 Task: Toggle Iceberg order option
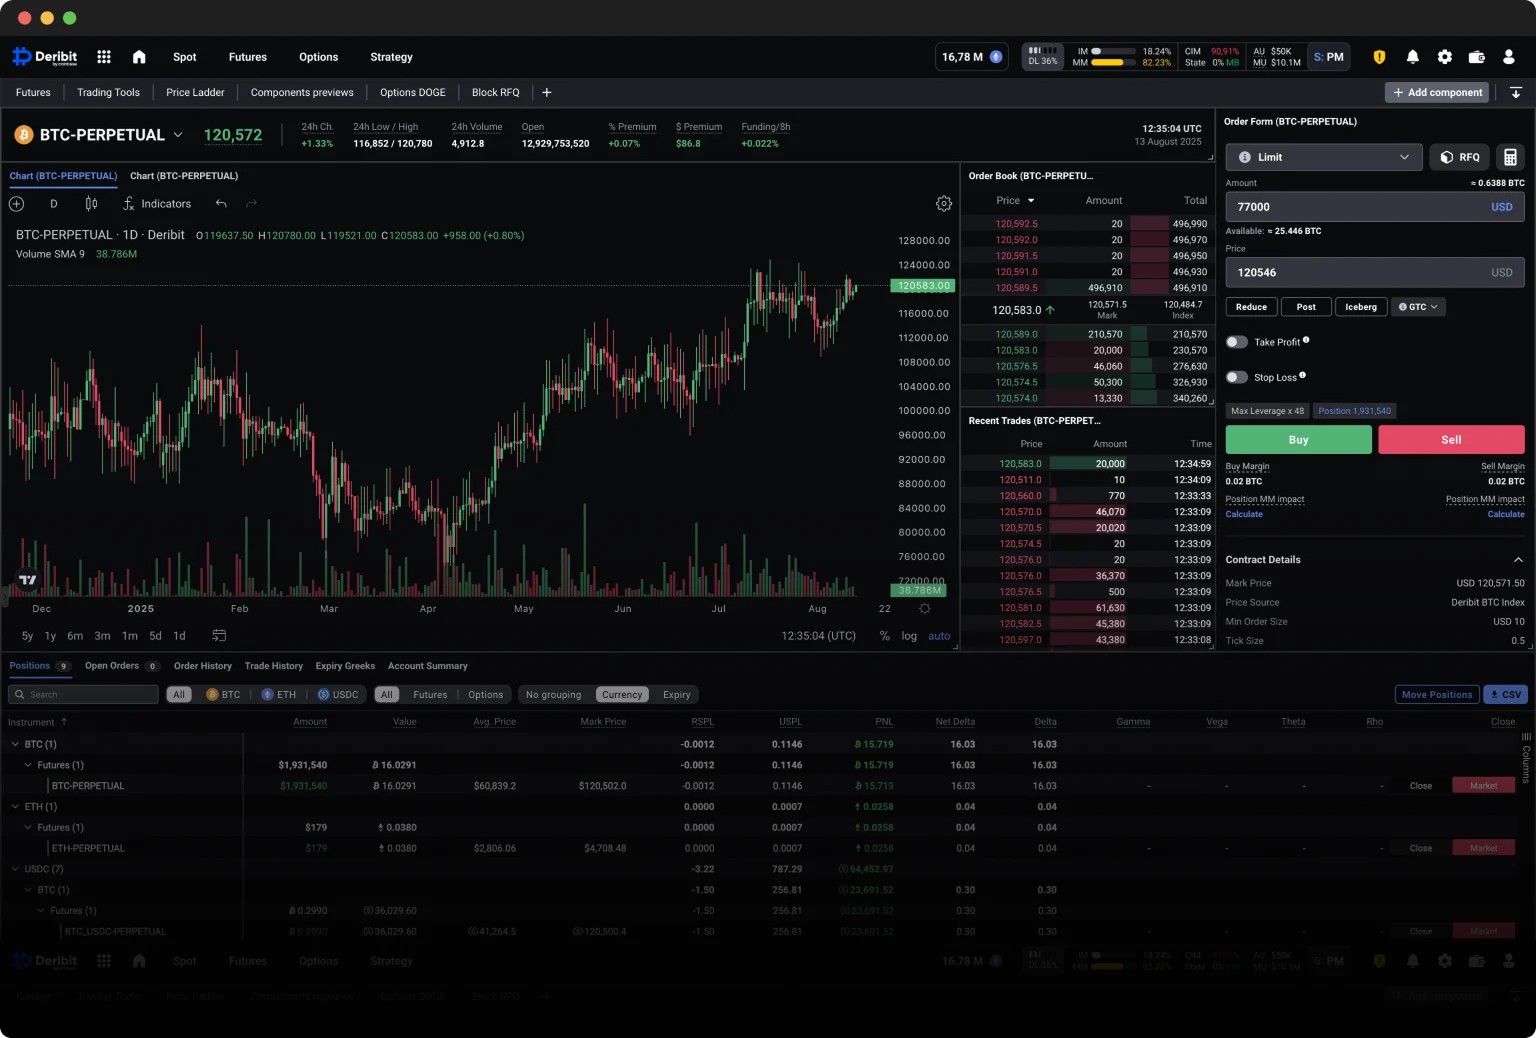[1361, 307]
